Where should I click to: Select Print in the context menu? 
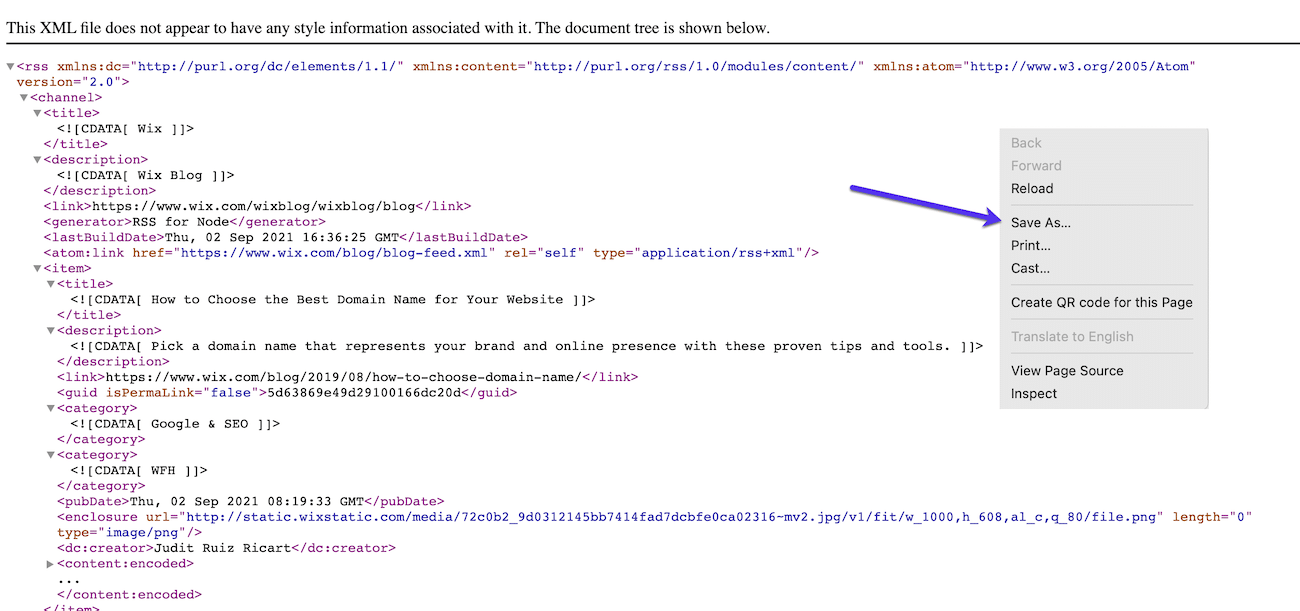click(x=1030, y=245)
